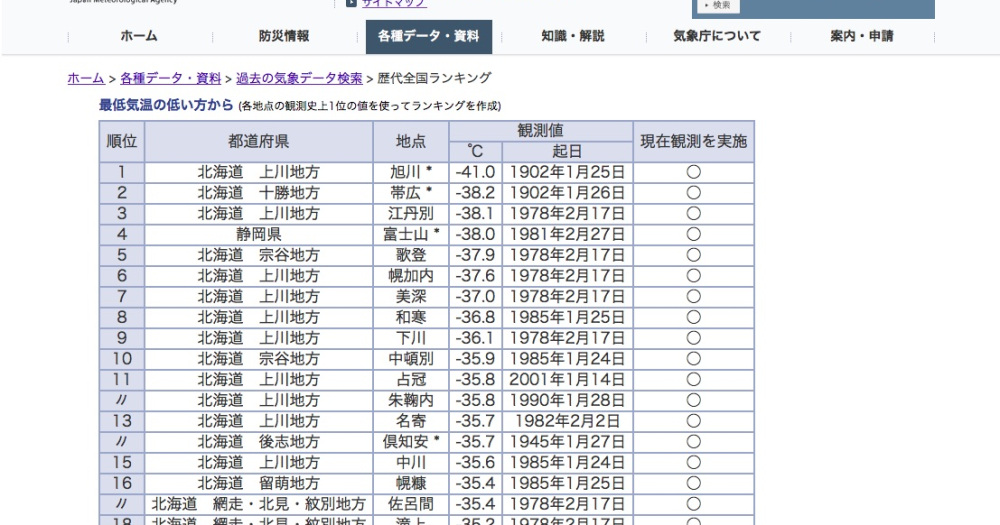Click the circle mark in 旭川 row
Image resolution: width=1000 pixels, height=525 pixels.
click(x=694, y=172)
